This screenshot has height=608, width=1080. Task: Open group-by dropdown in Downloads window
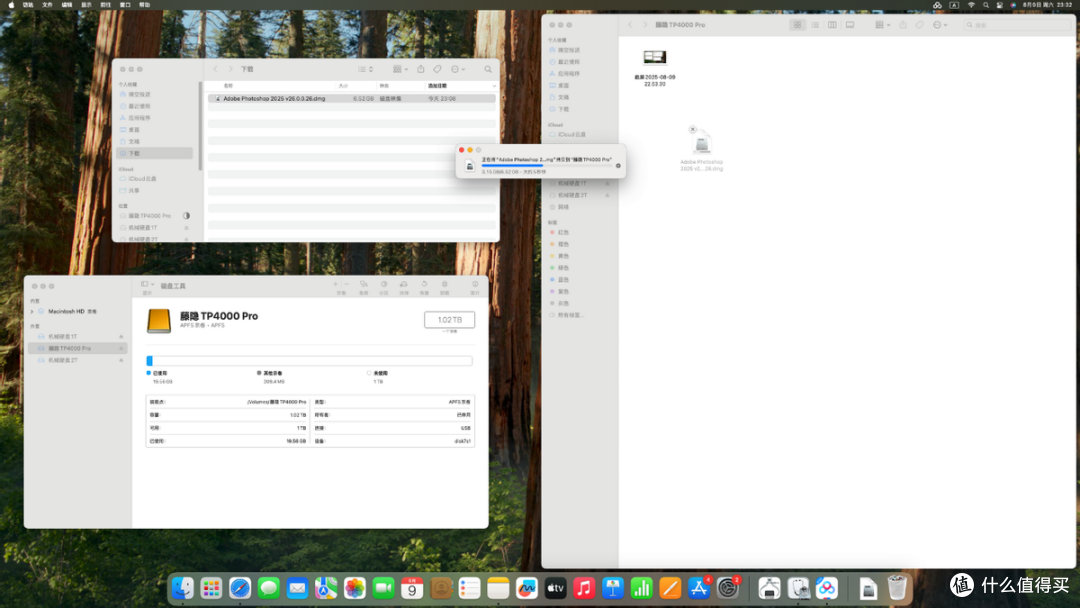pos(400,69)
